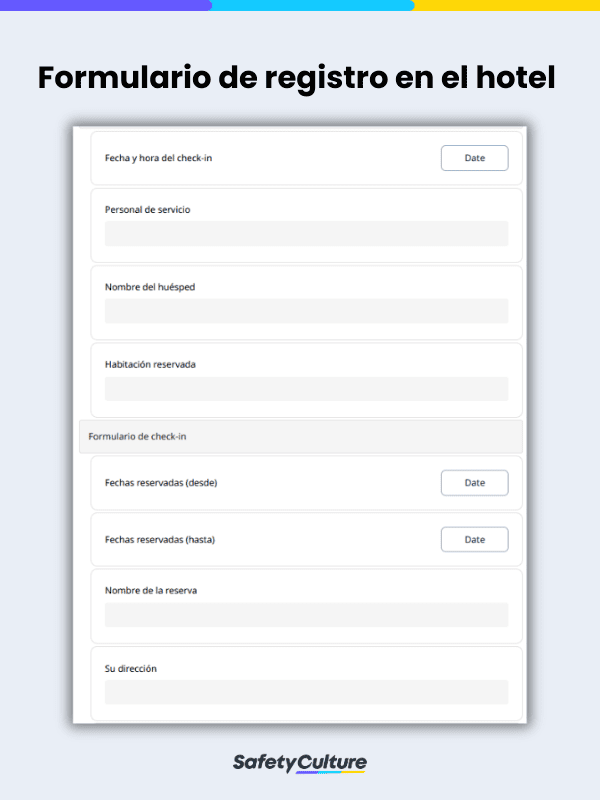This screenshot has width=600, height=800.
Task: Open the date picker for Fecha y hora del check-in
Action: pyautogui.click(x=474, y=158)
